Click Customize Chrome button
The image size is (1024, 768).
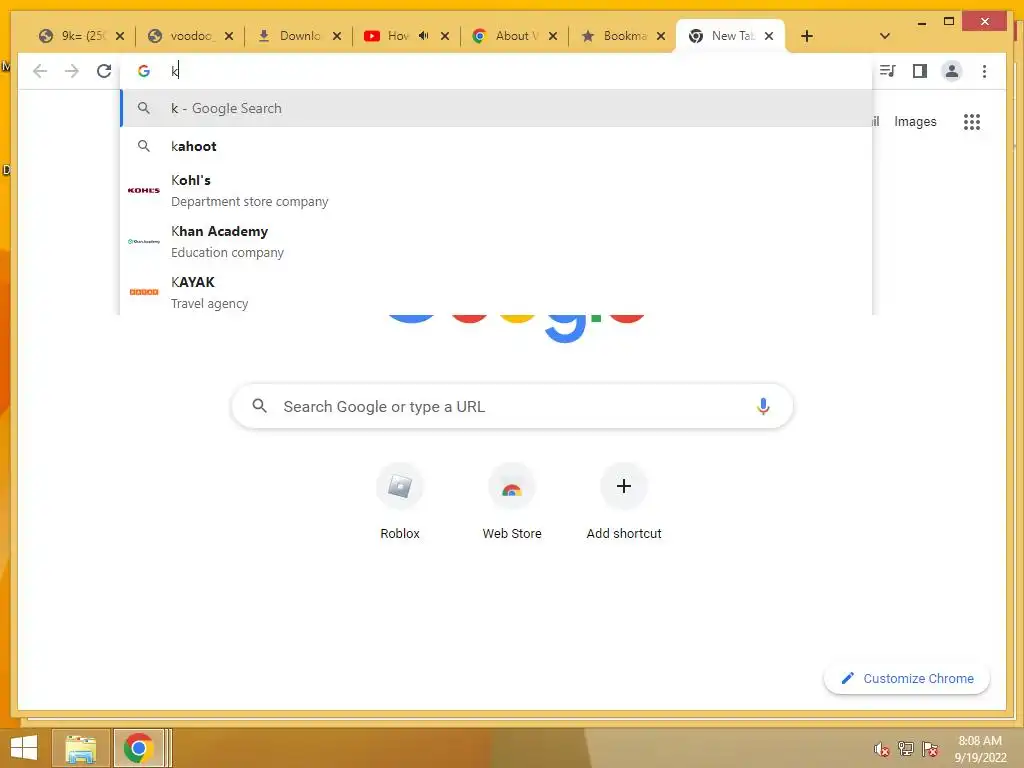(x=906, y=679)
